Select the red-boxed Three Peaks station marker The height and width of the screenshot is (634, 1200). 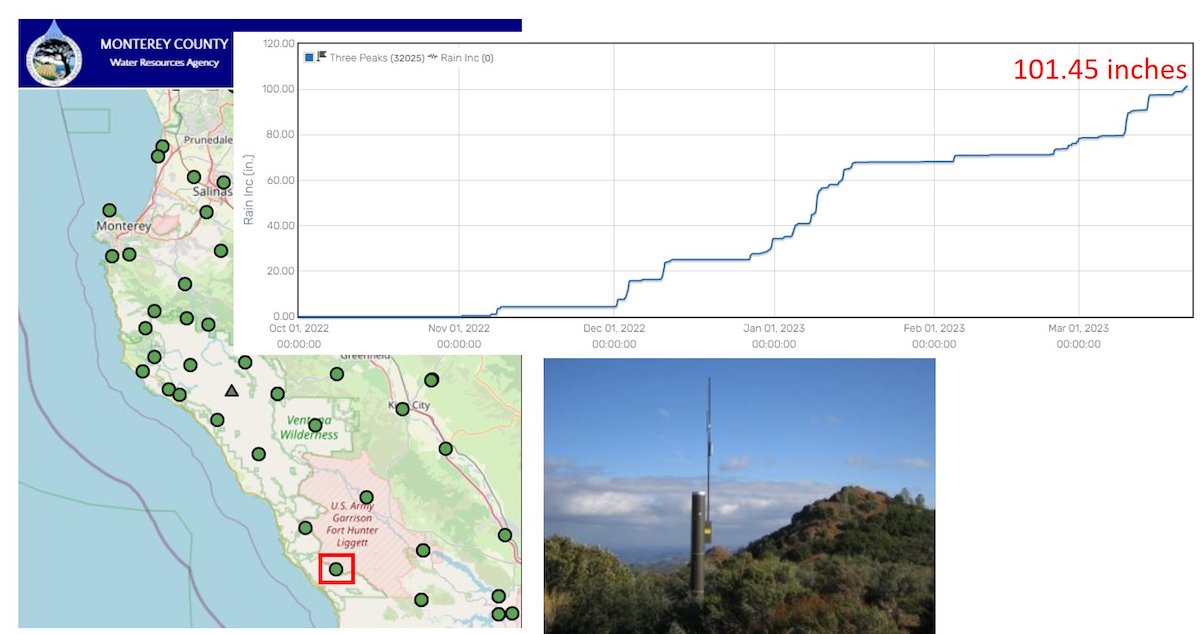[x=336, y=569]
